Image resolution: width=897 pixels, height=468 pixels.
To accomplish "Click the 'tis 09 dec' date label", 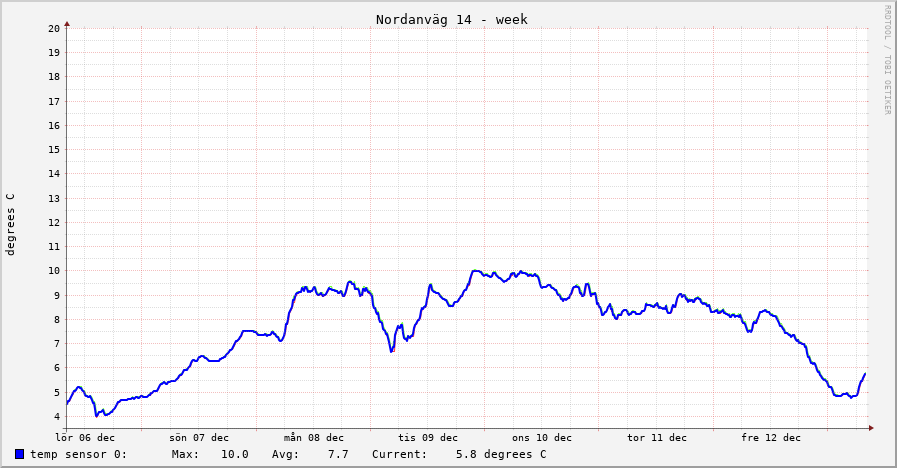I will click(428, 437).
